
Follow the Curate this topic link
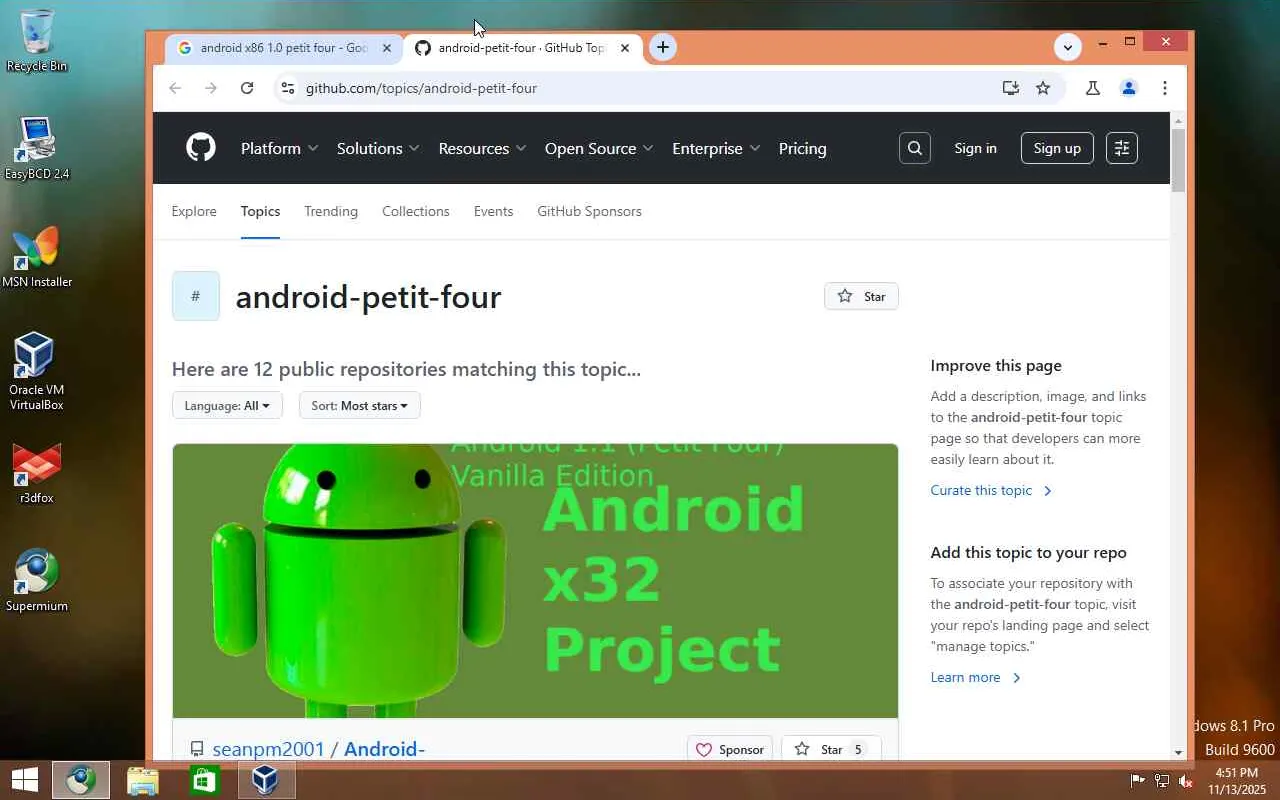pyautogui.click(x=991, y=490)
